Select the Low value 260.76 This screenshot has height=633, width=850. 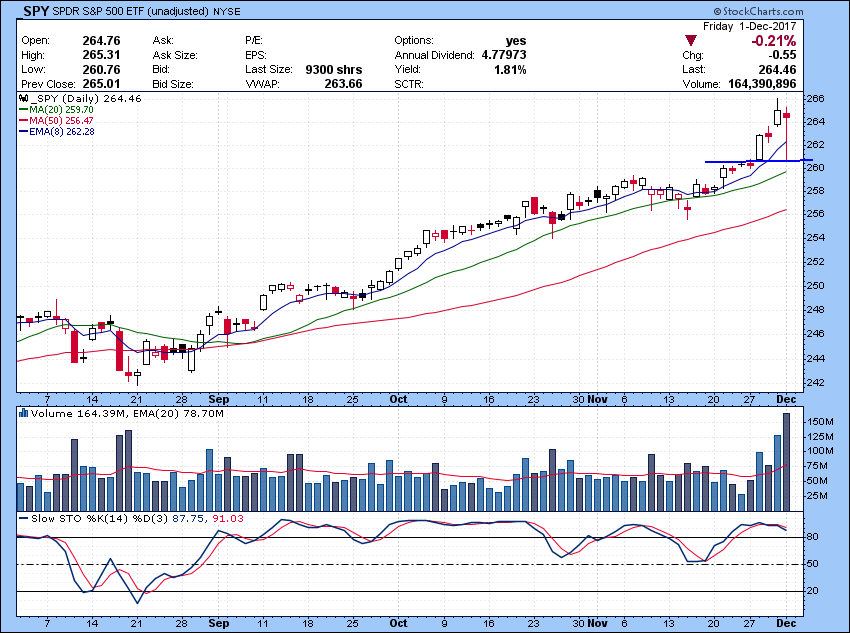[x=101, y=69]
